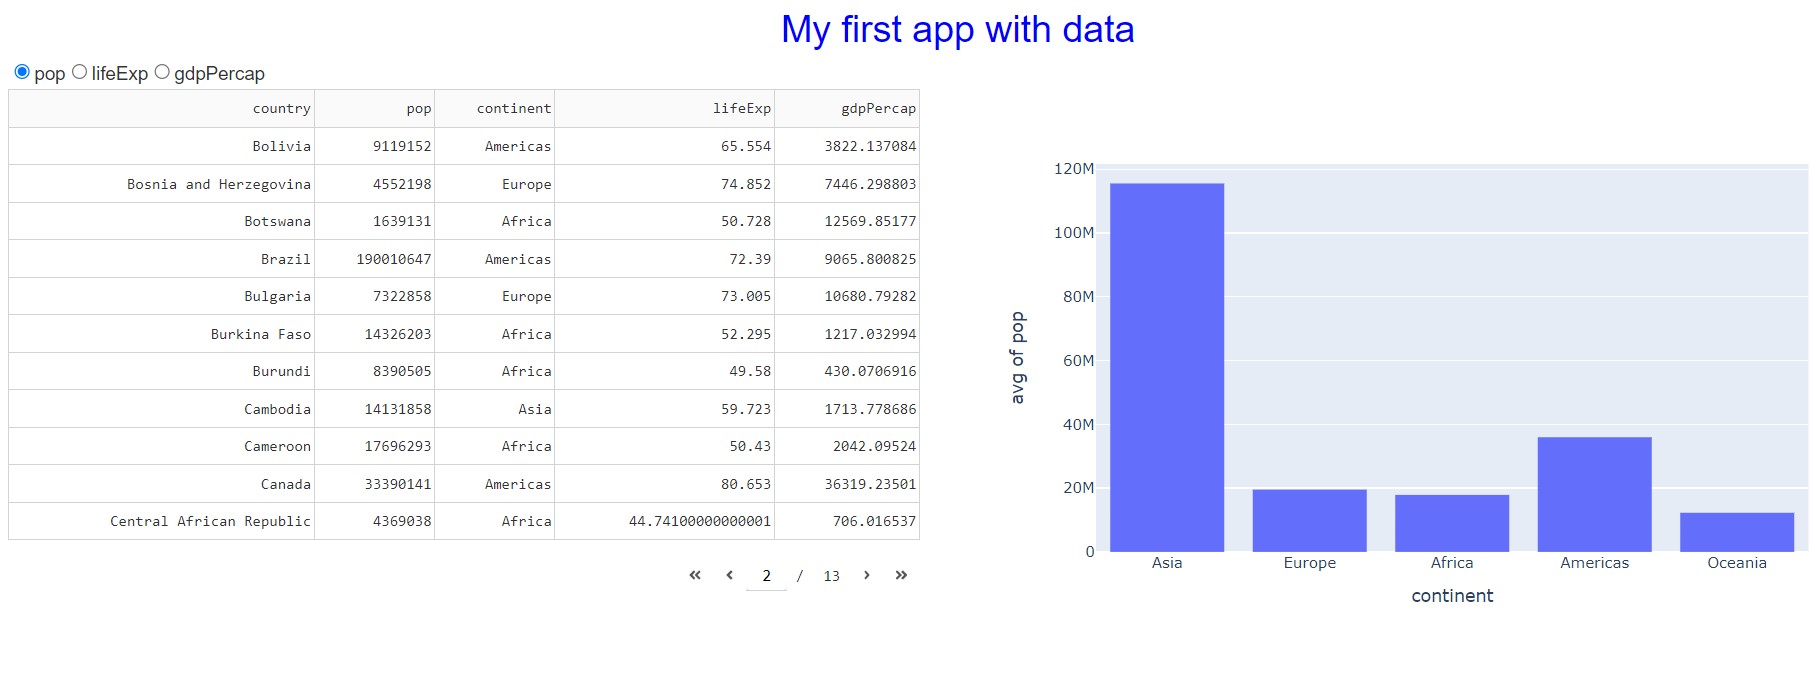1813x686 pixels.
Task: Select the lifeExp radio button
Action: (x=80, y=72)
